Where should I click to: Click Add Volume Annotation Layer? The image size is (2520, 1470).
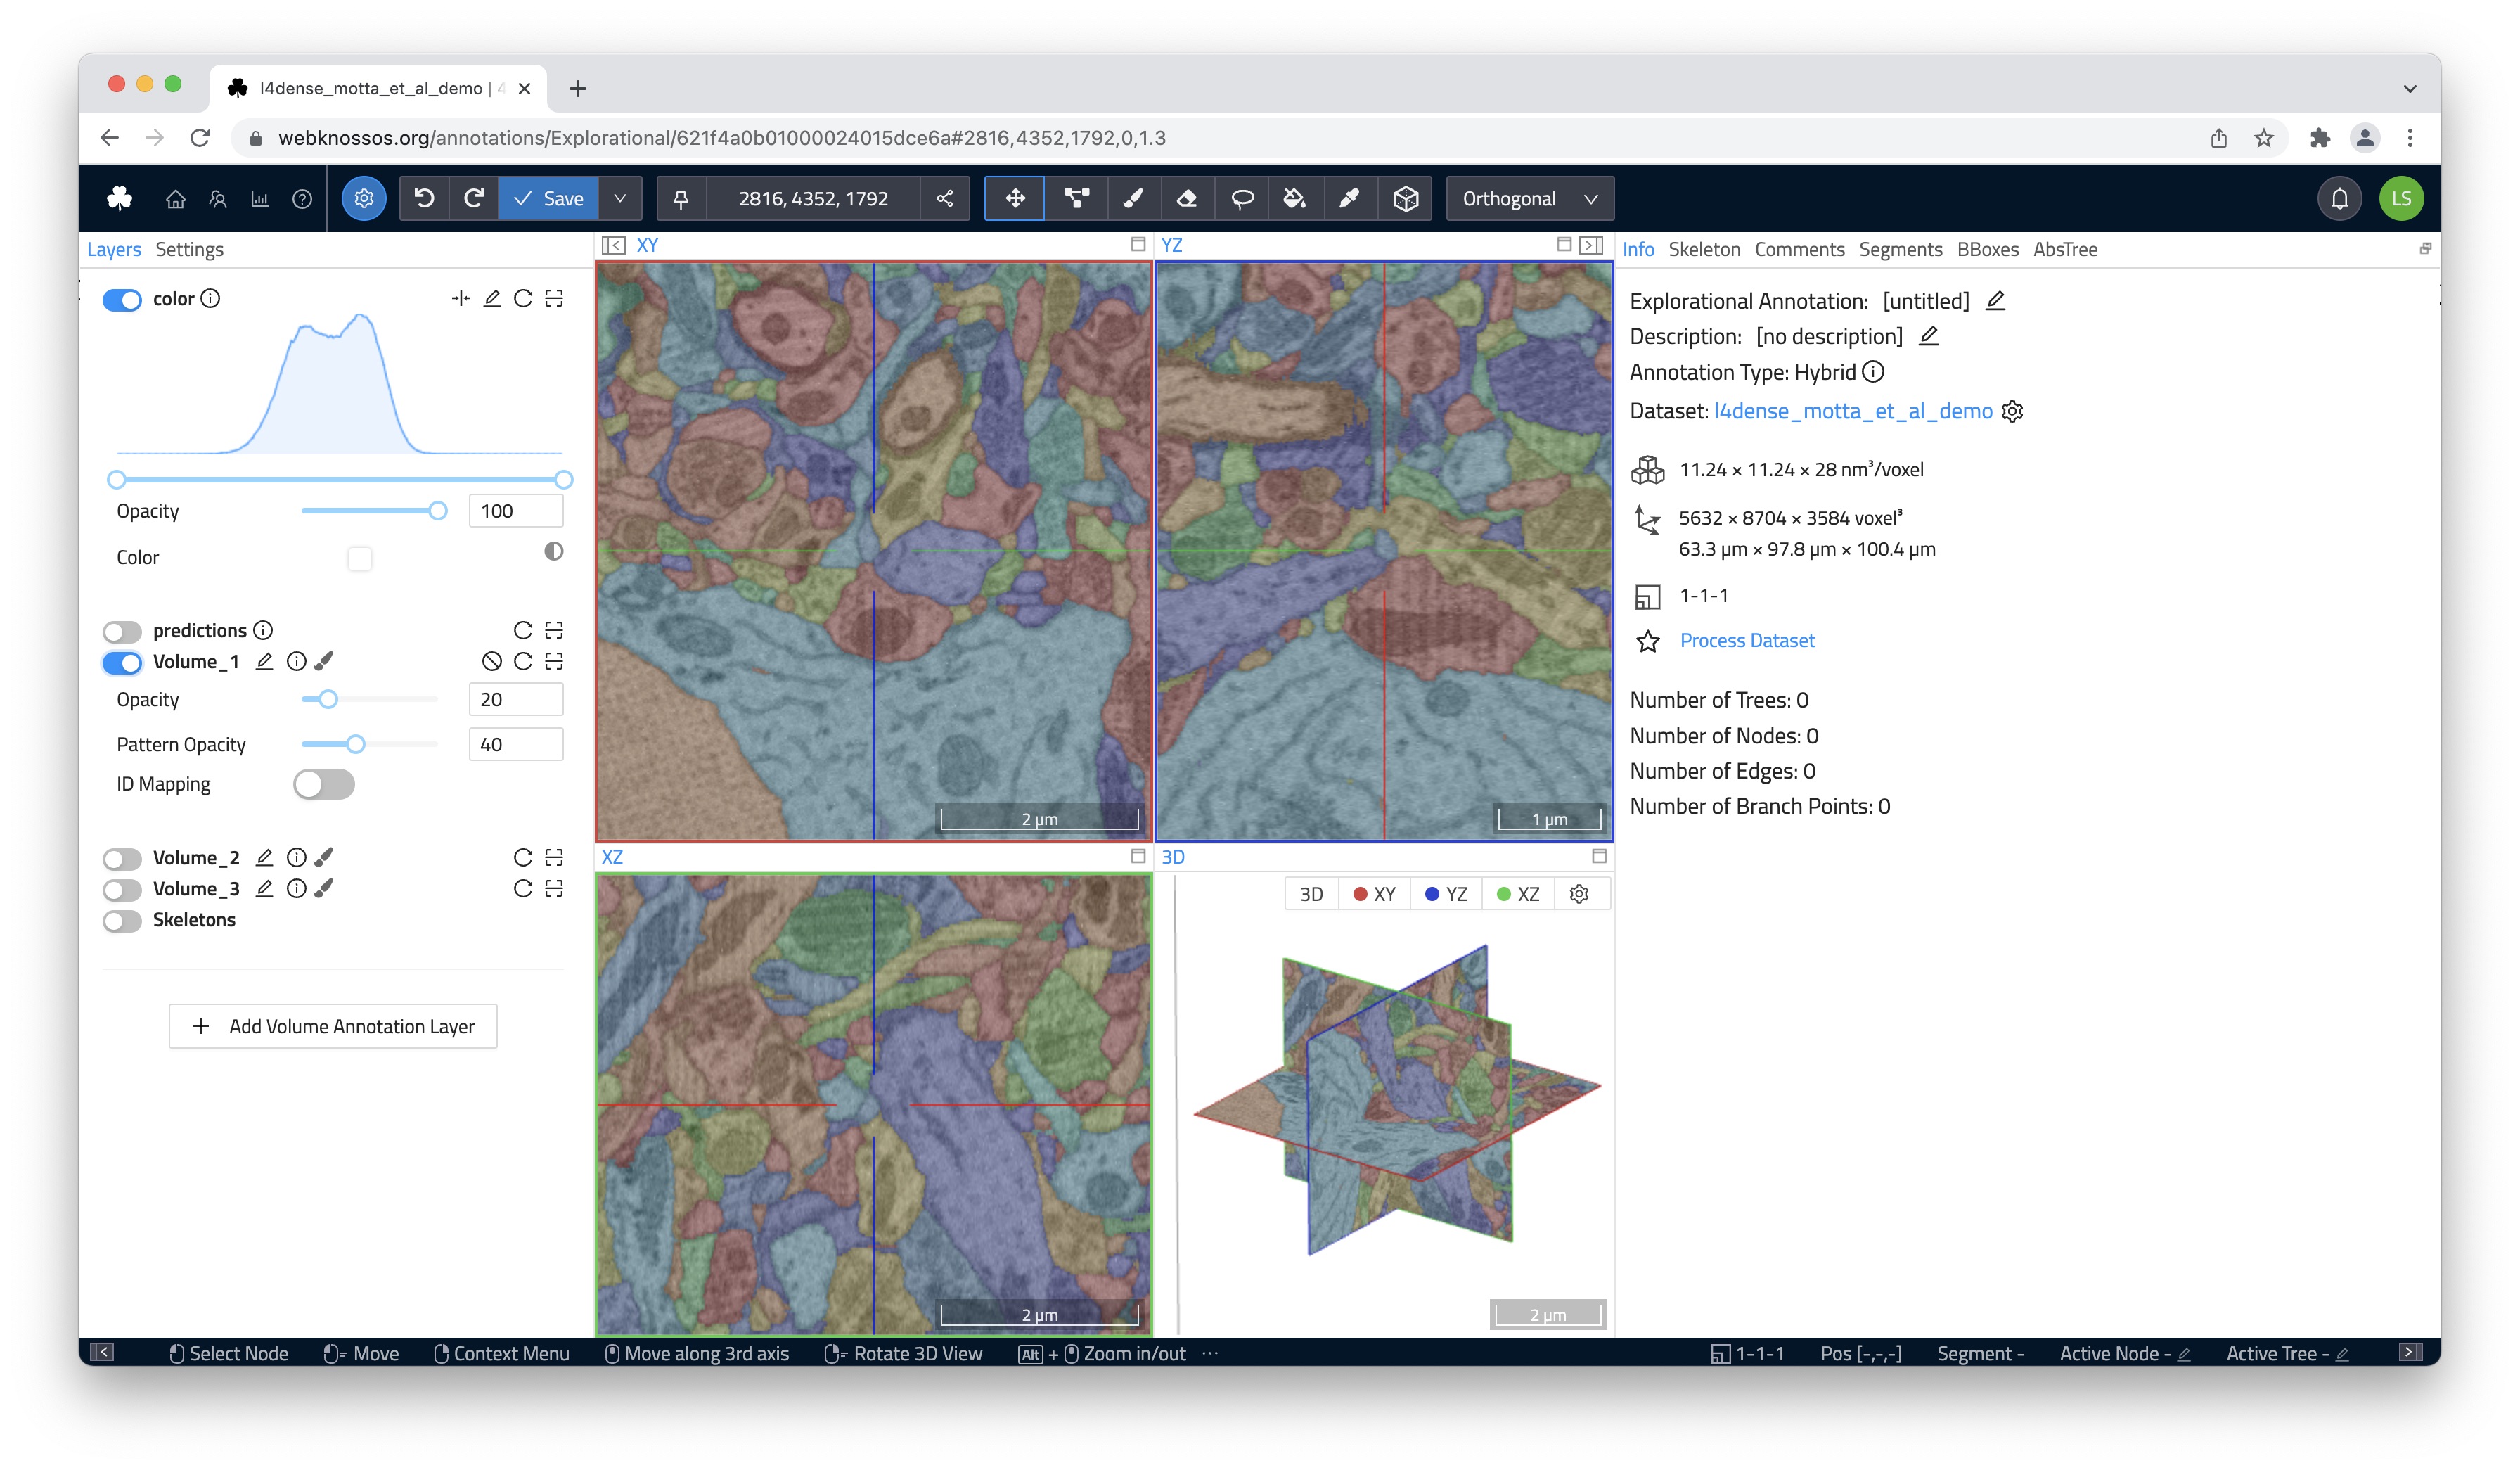coord(333,1026)
